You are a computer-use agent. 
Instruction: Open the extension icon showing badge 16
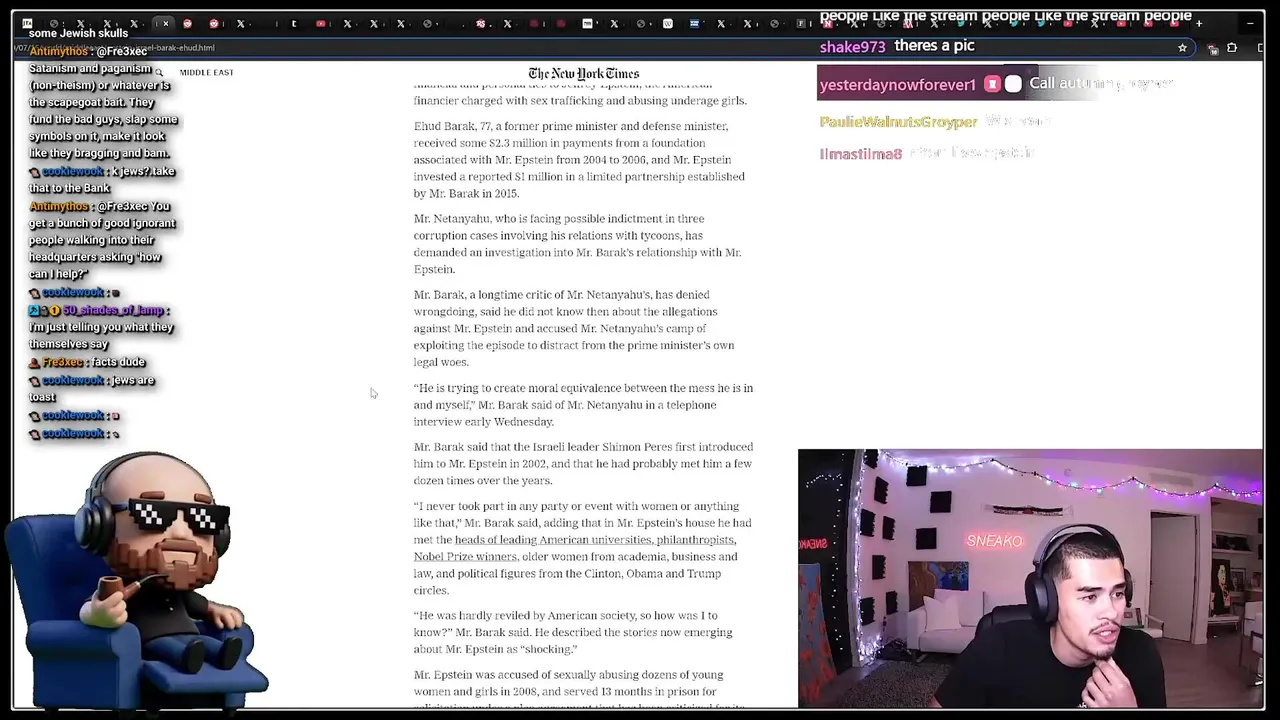point(1213,48)
